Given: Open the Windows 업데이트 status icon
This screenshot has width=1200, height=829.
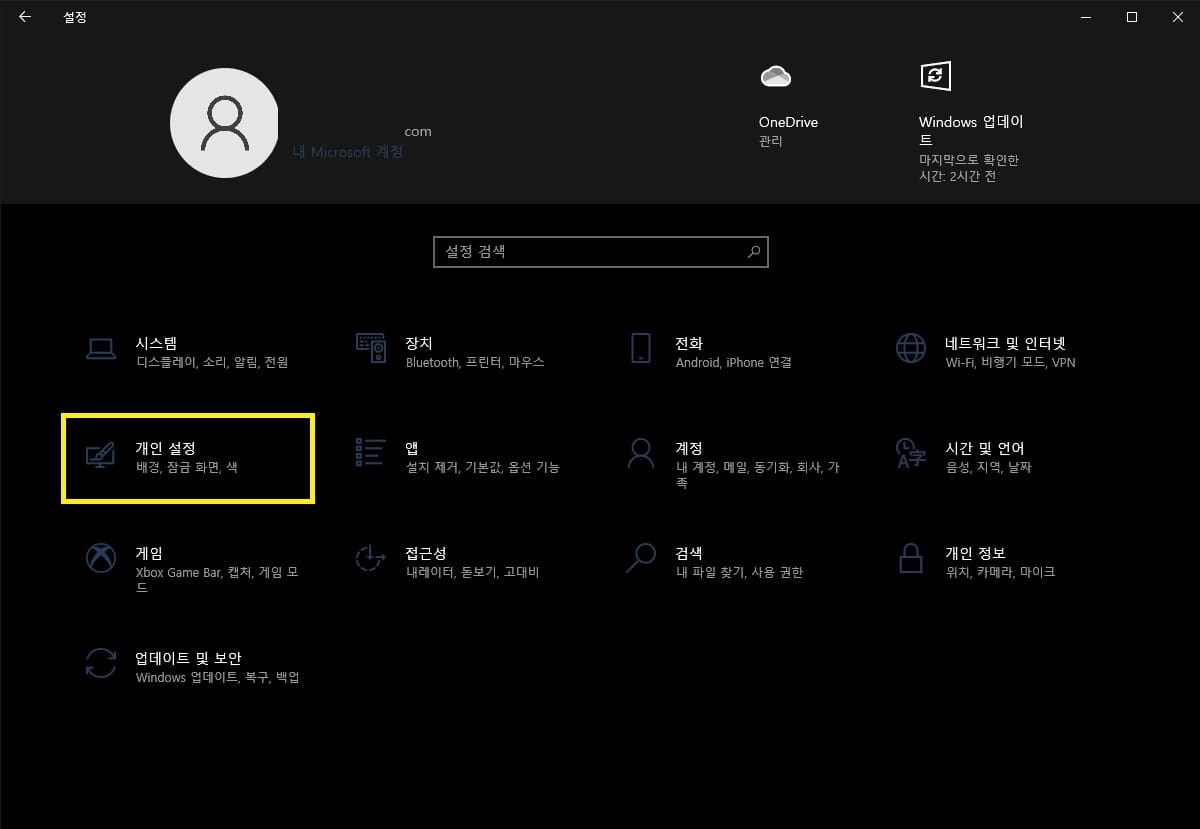Looking at the screenshot, I should (x=936, y=76).
